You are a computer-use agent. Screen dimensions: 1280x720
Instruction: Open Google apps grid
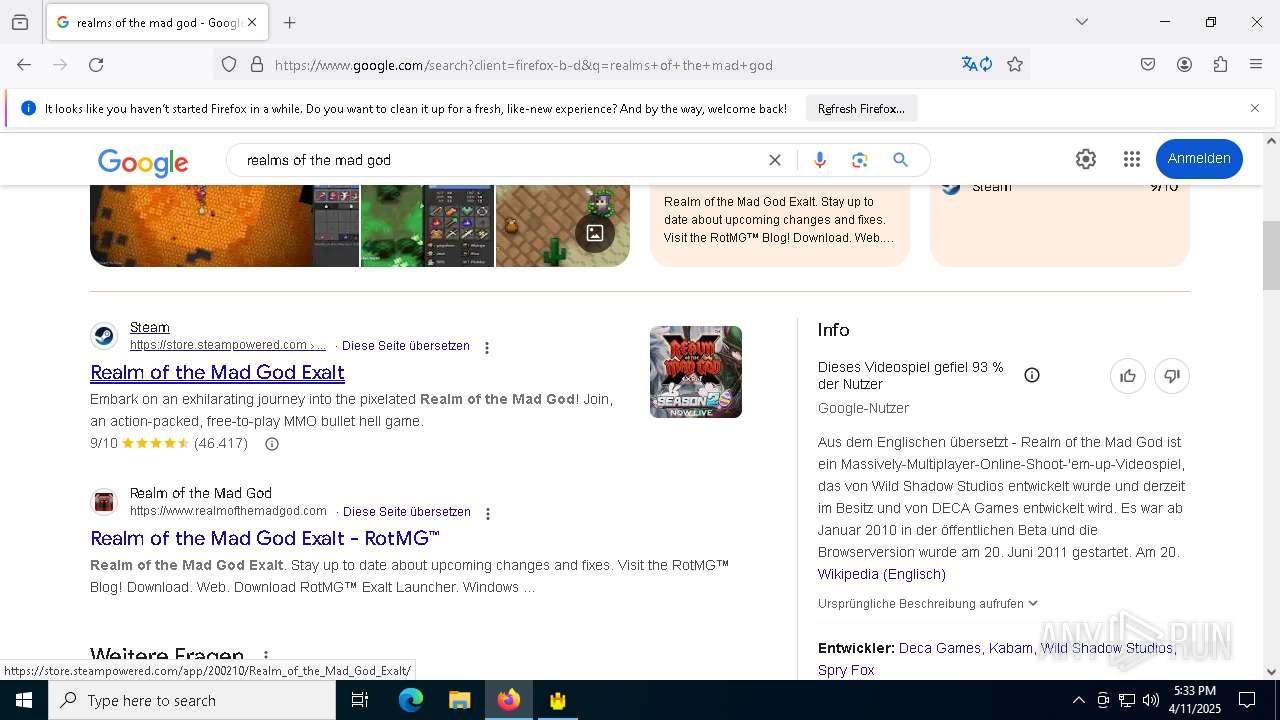[x=1132, y=159]
